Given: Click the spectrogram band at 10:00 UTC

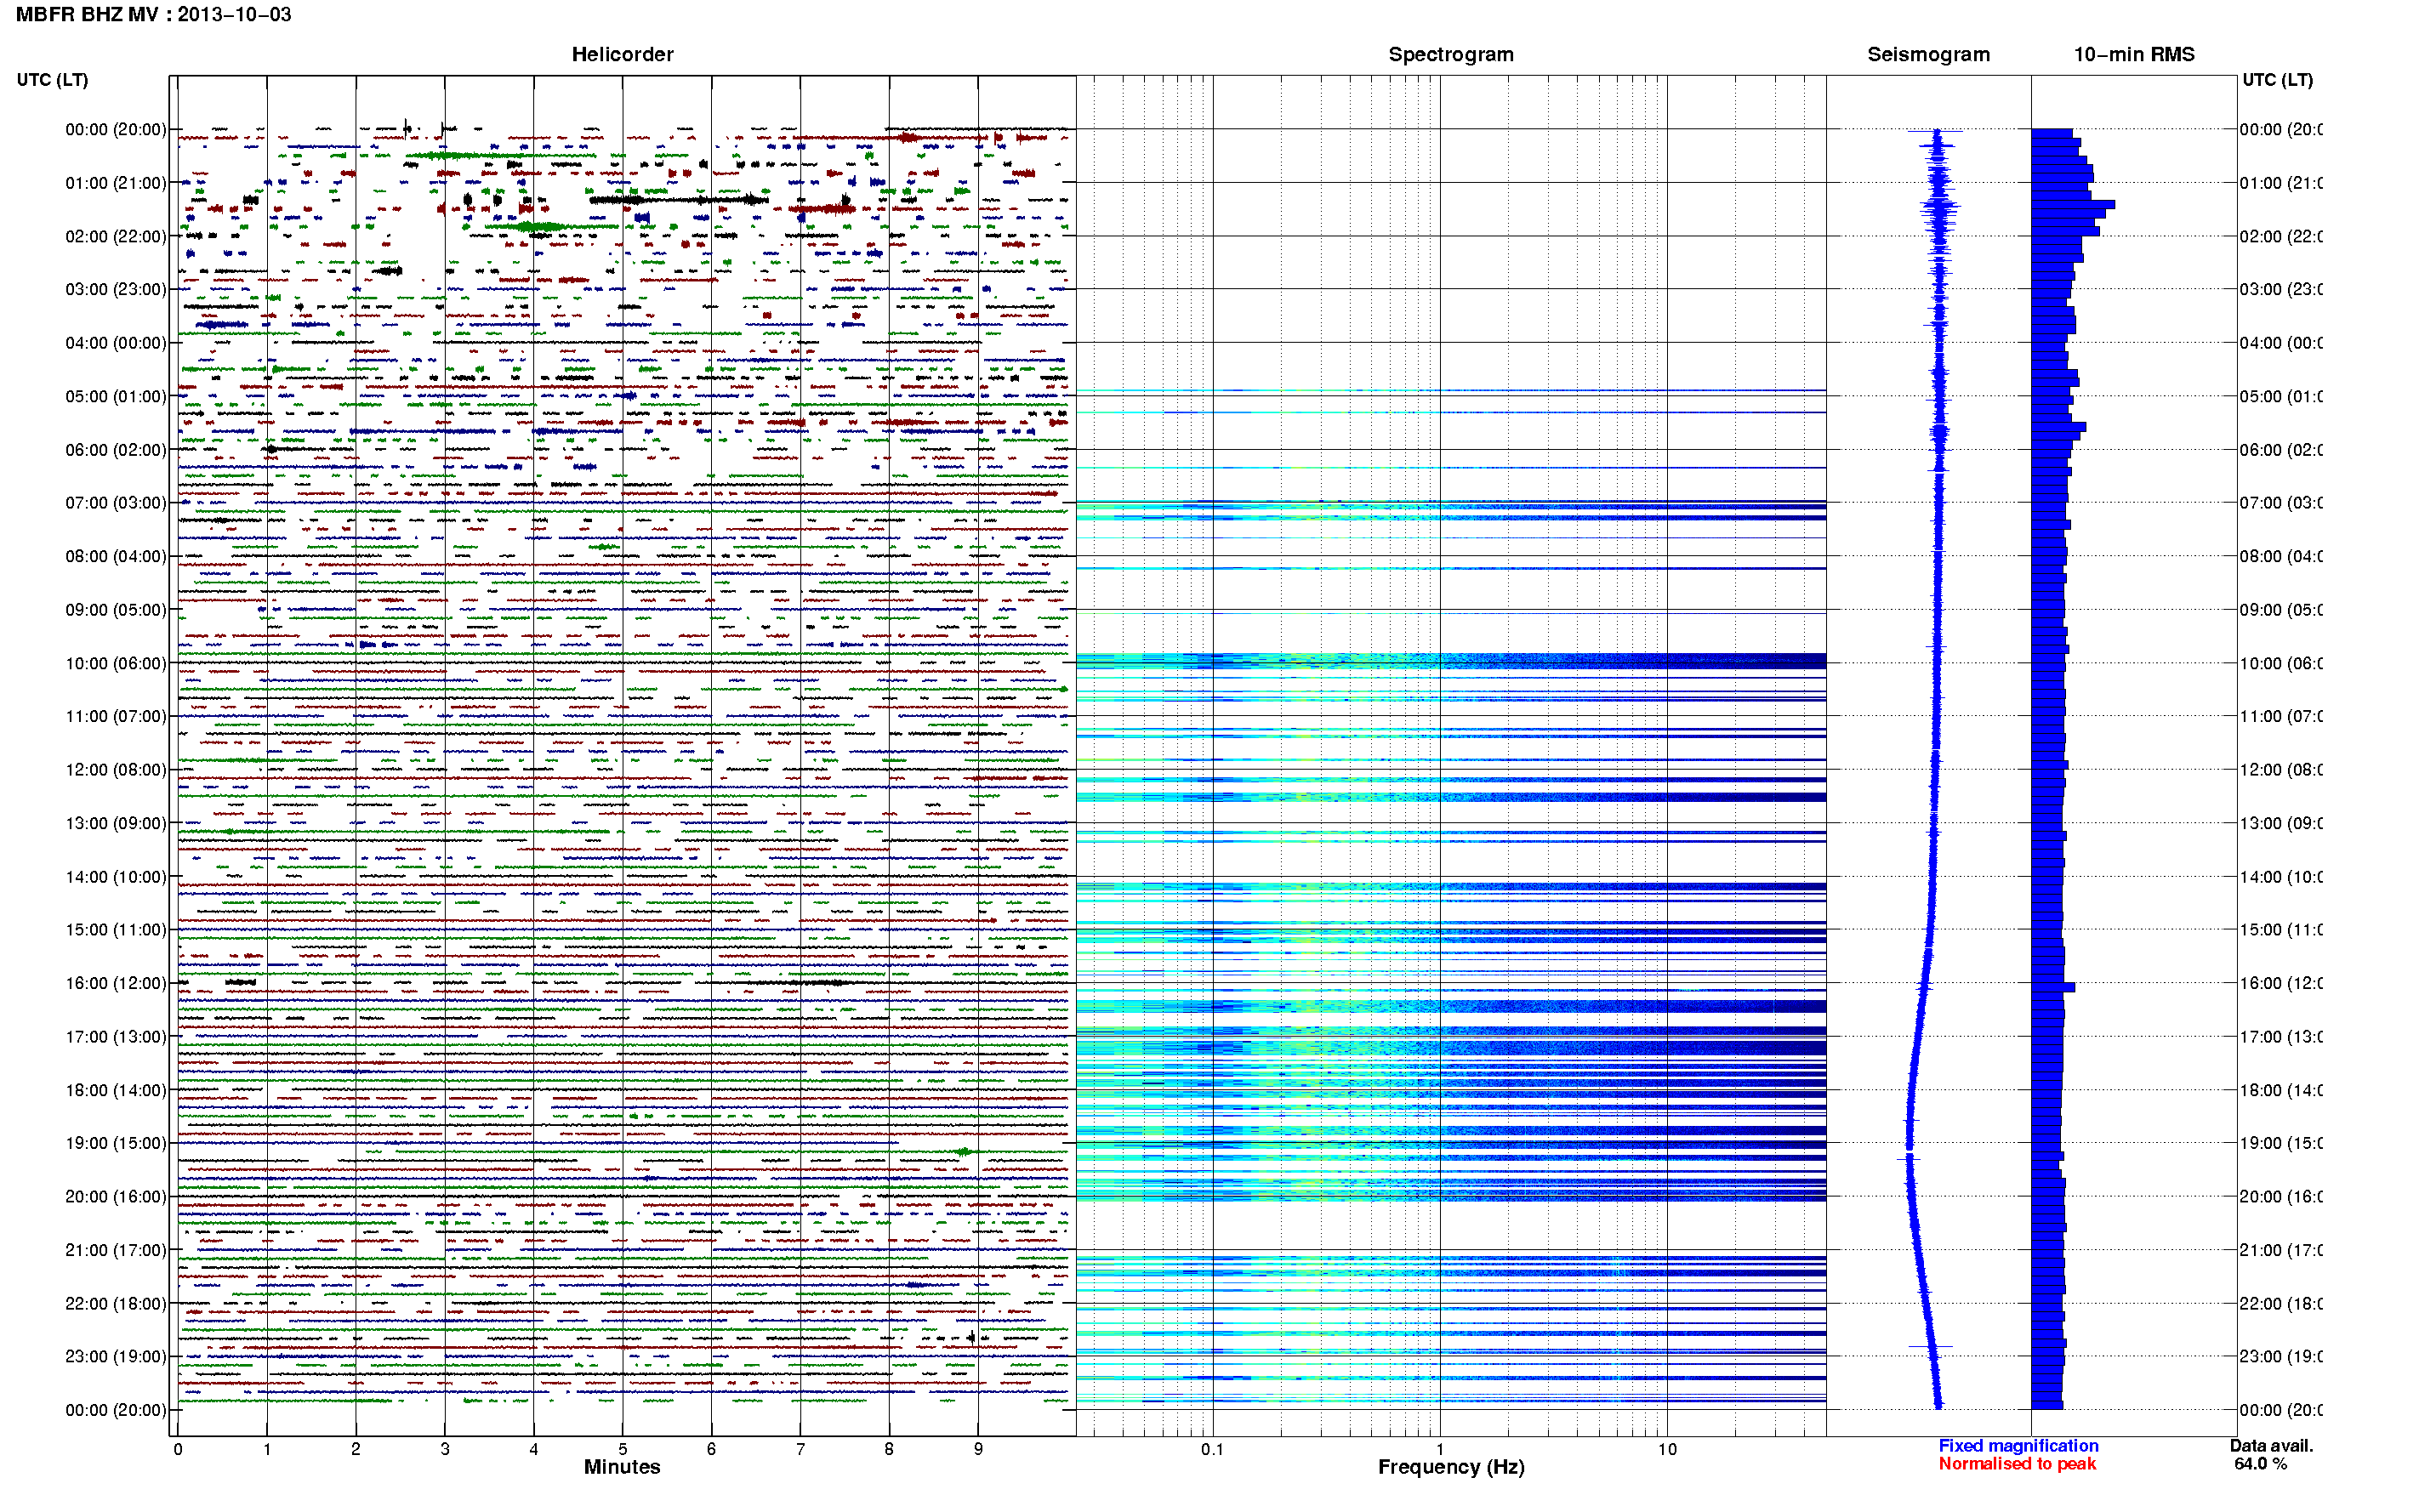Looking at the screenshot, I should 1451,661.
